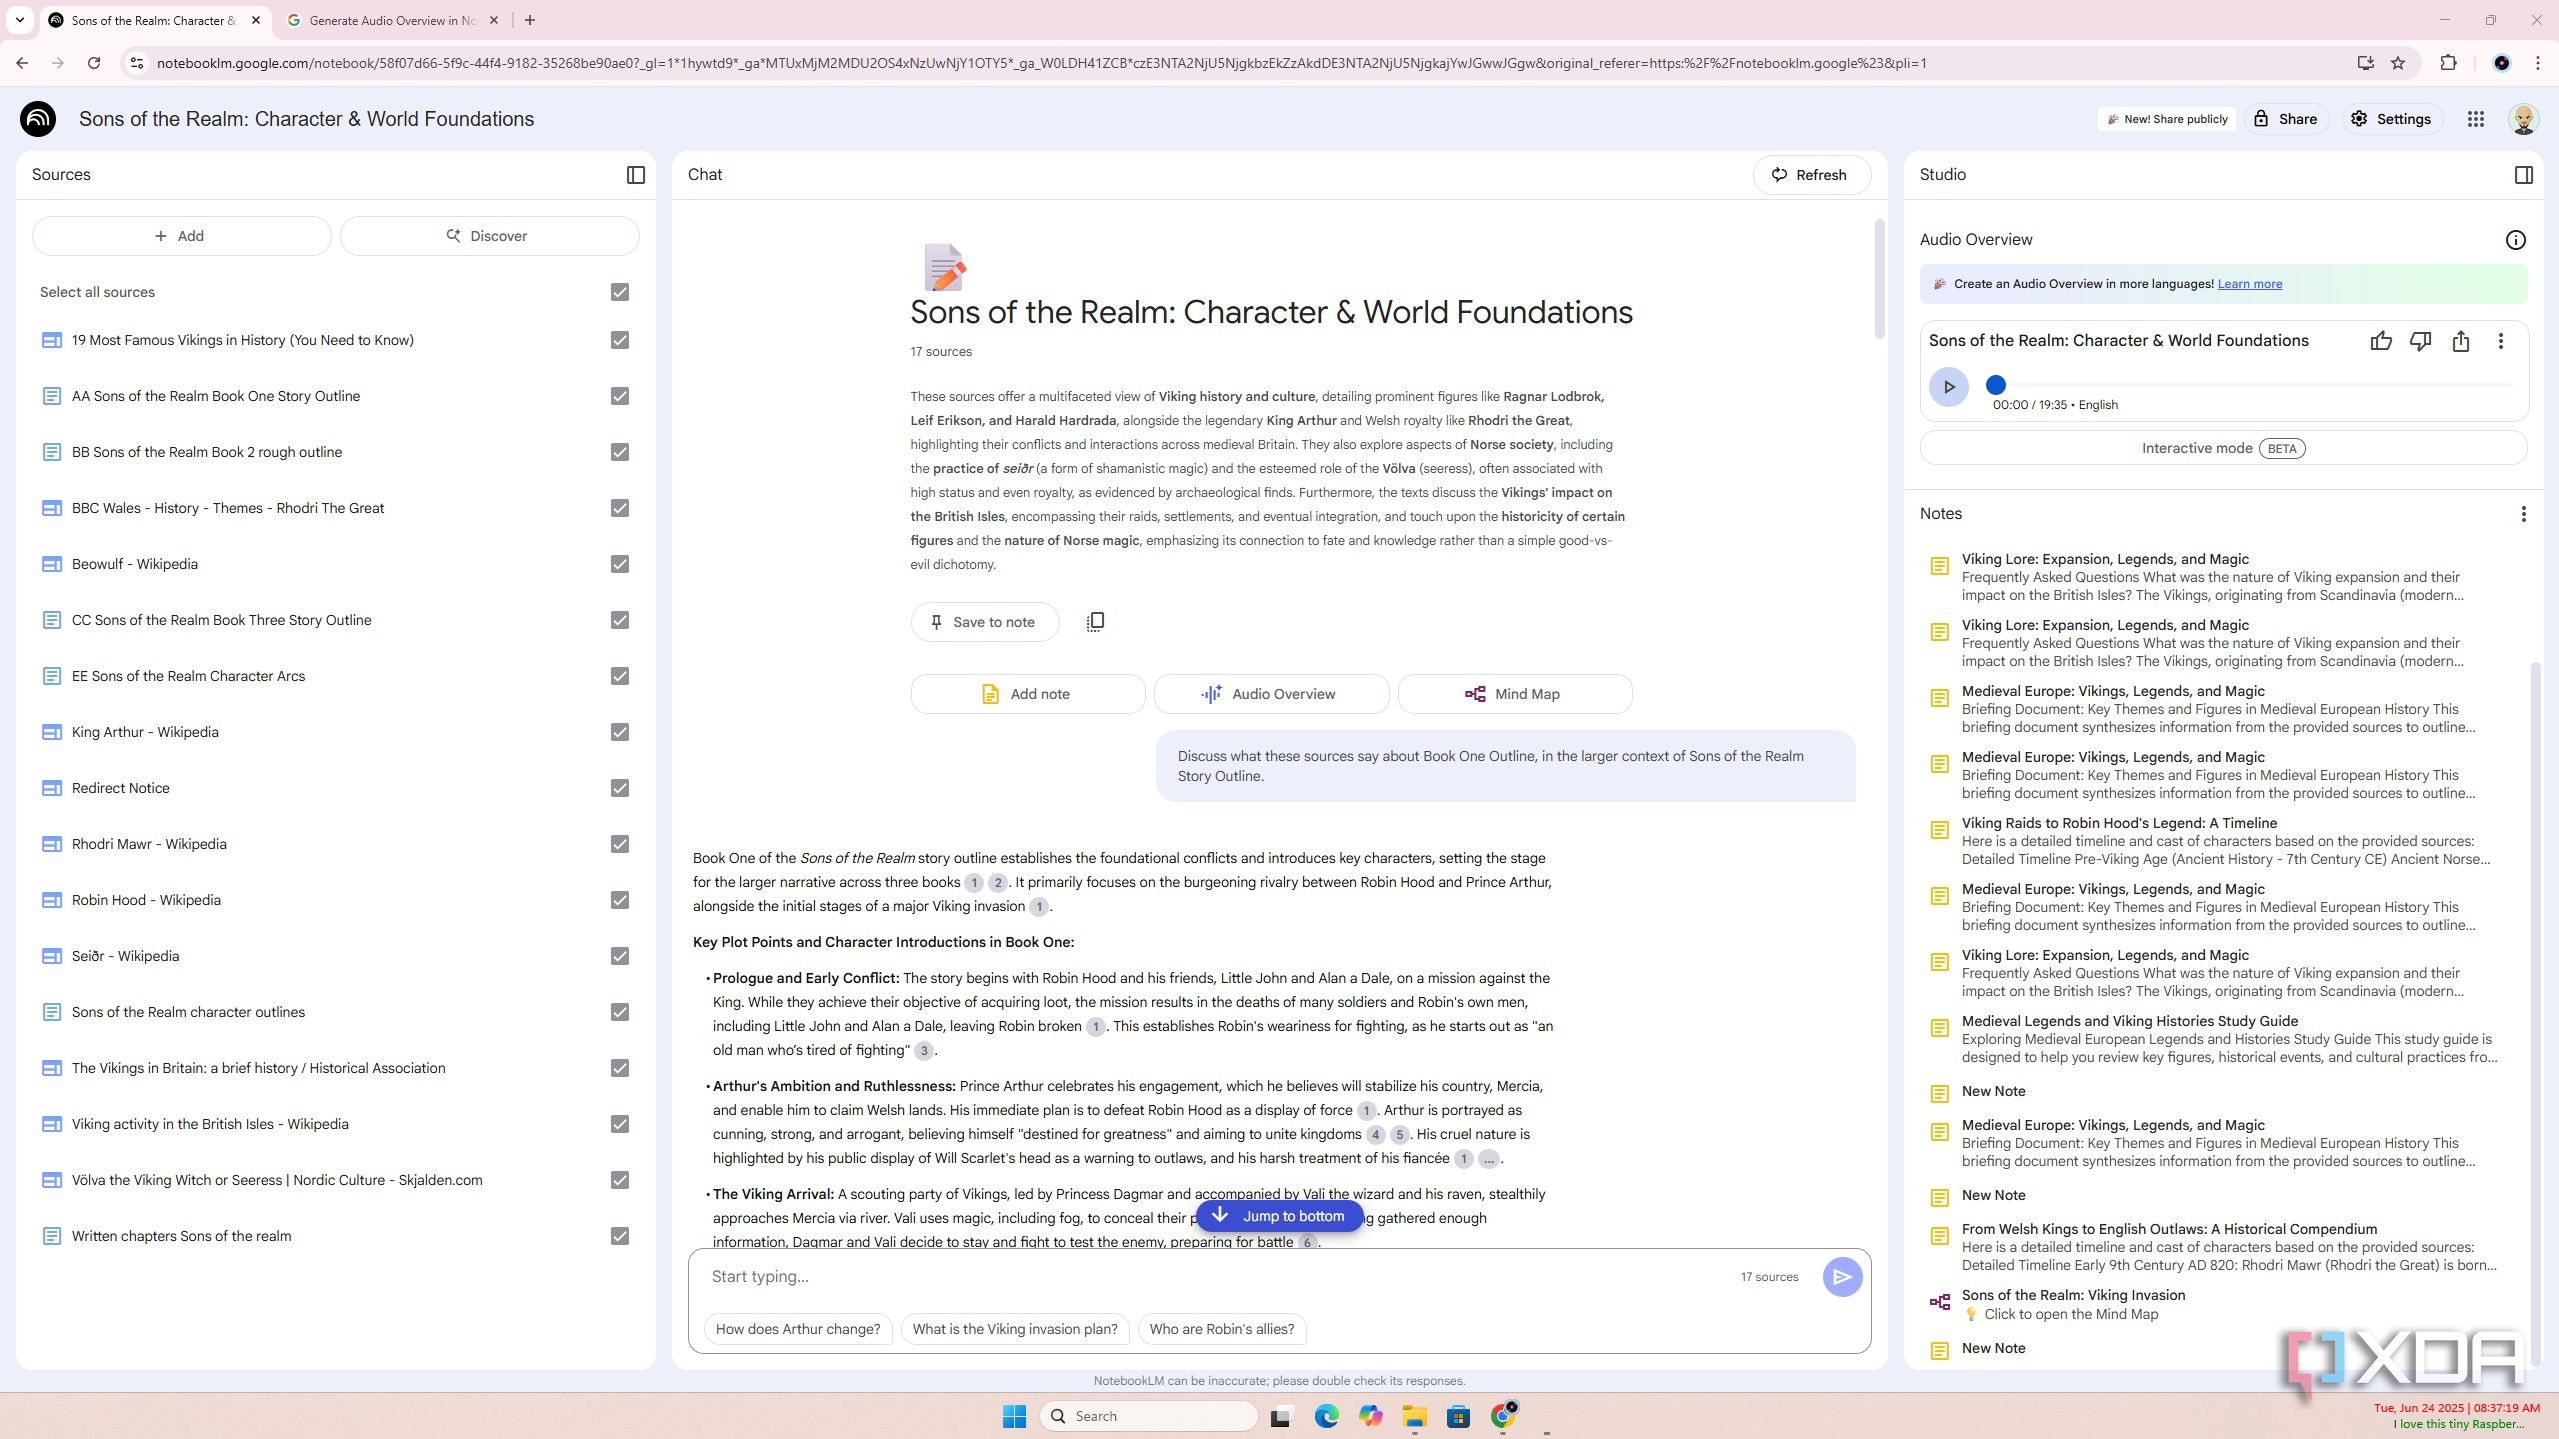Open the Notes section options menu
Image resolution: width=2559 pixels, height=1439 pixels.
2523,514
